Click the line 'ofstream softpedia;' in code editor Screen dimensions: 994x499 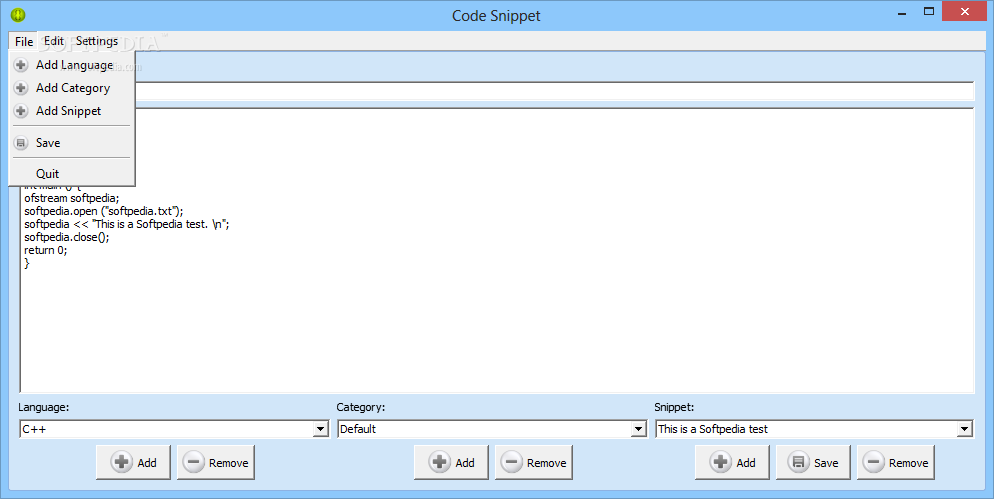[x=72, y=198]
